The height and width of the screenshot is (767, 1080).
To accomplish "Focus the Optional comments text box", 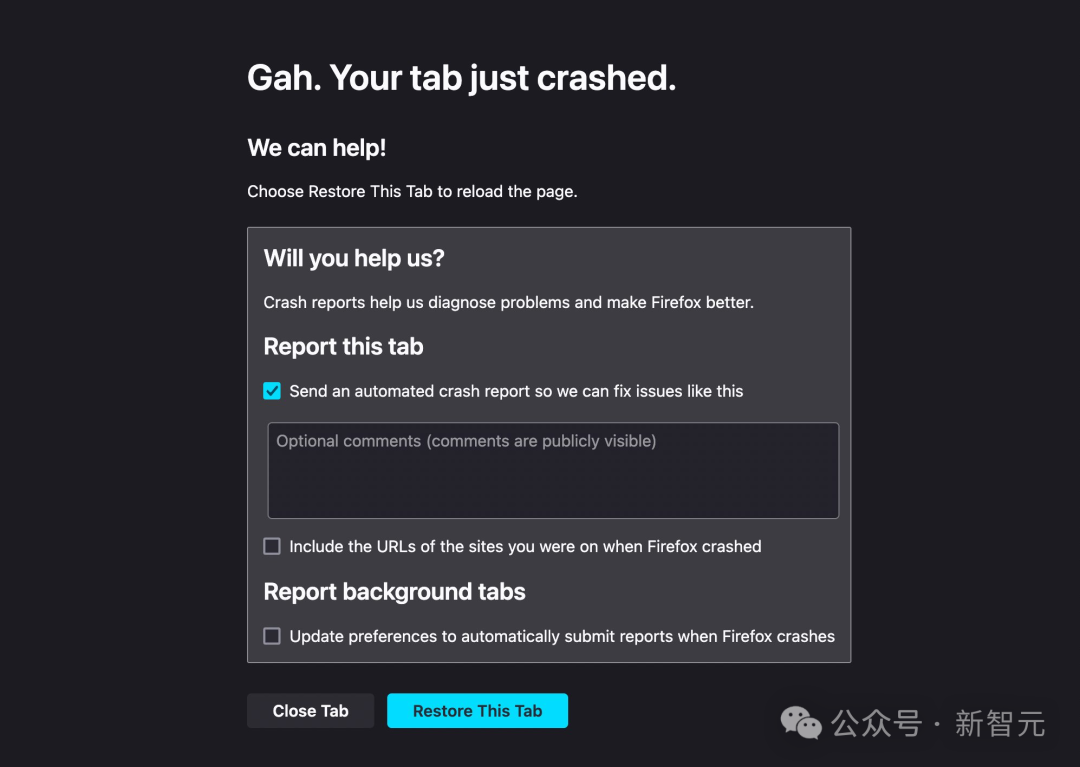I will point(553,471).
